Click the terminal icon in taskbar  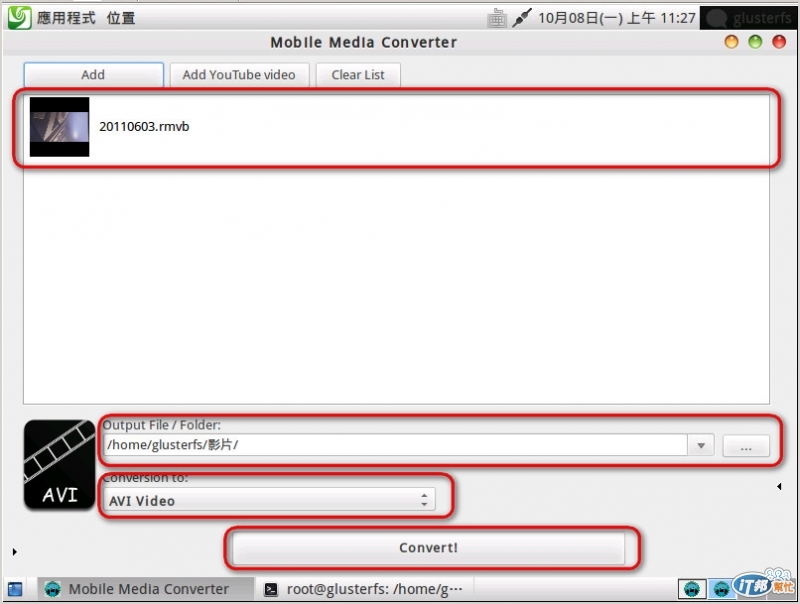271,590
